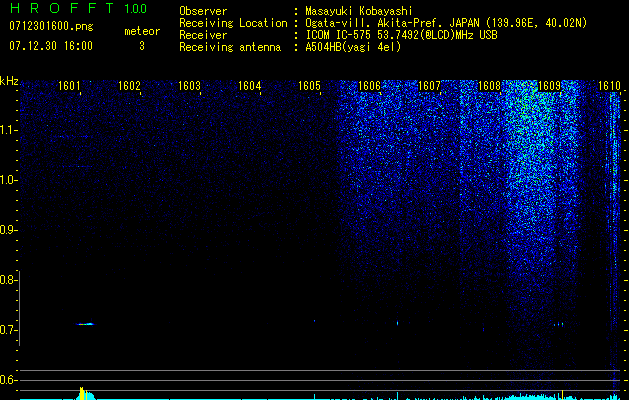Click the 1609 time marker
Screen dimensions: 629x400
click(x=549, y=85)
